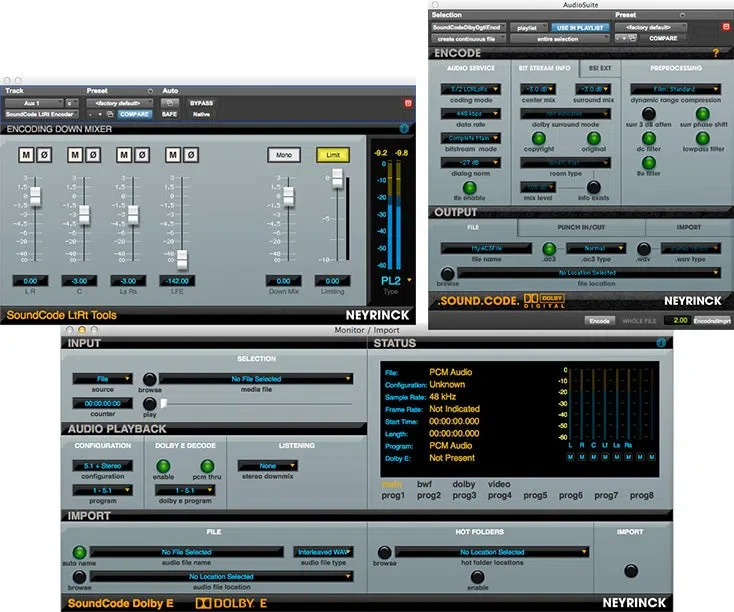Click the Status panel info icon
This screenshot has width=734, height=612.
coord(661,343)
